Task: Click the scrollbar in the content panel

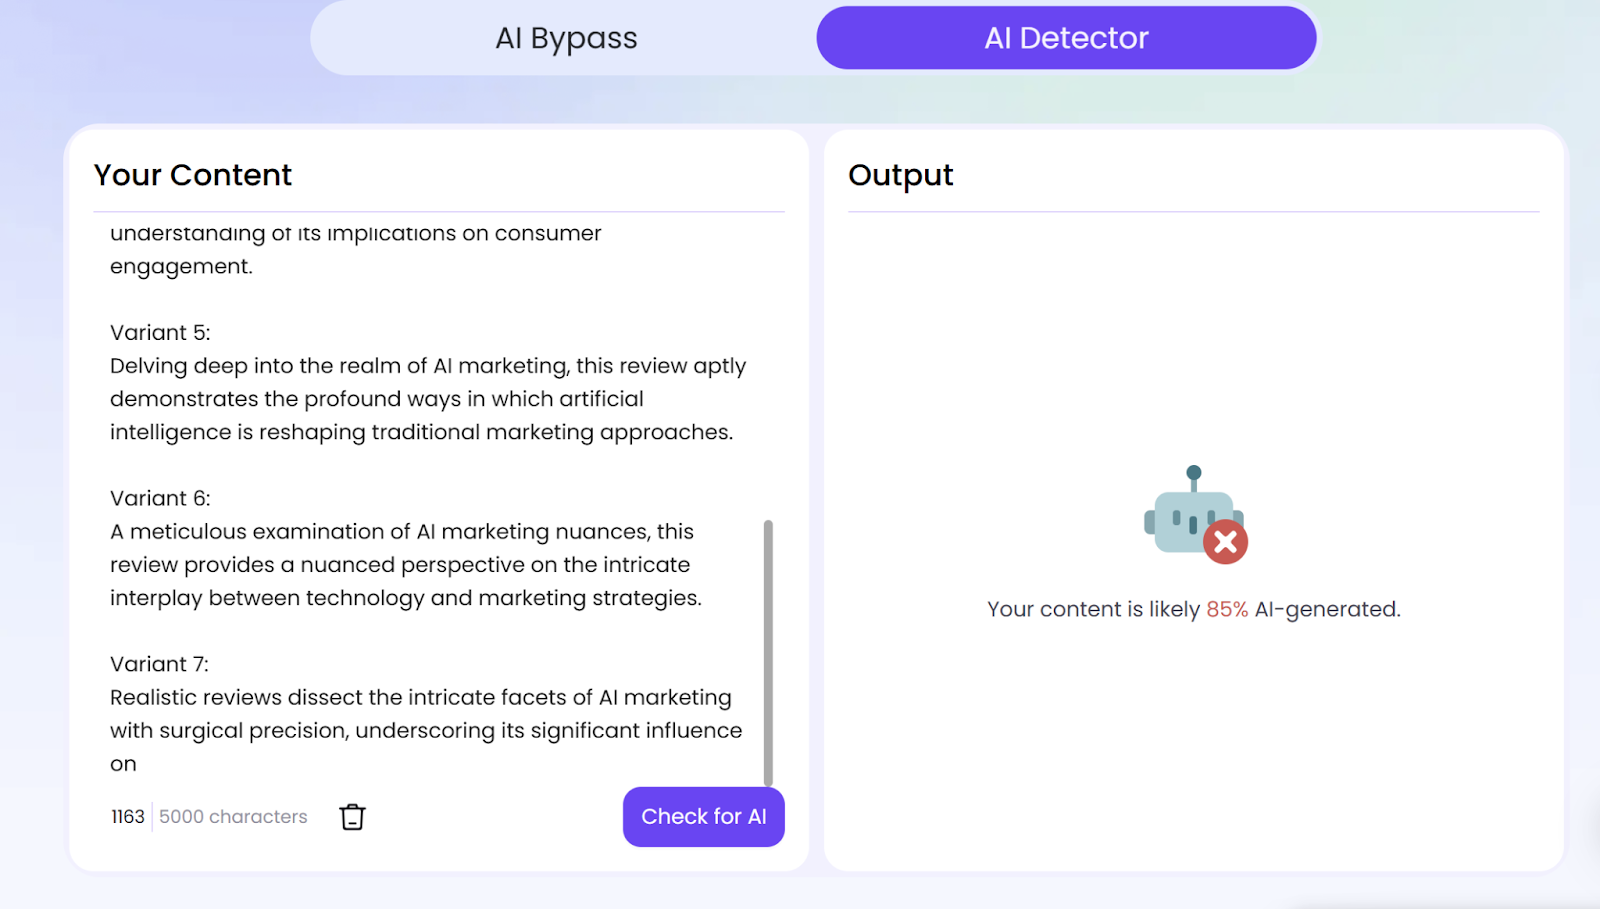Action: [x=768, y=650]
